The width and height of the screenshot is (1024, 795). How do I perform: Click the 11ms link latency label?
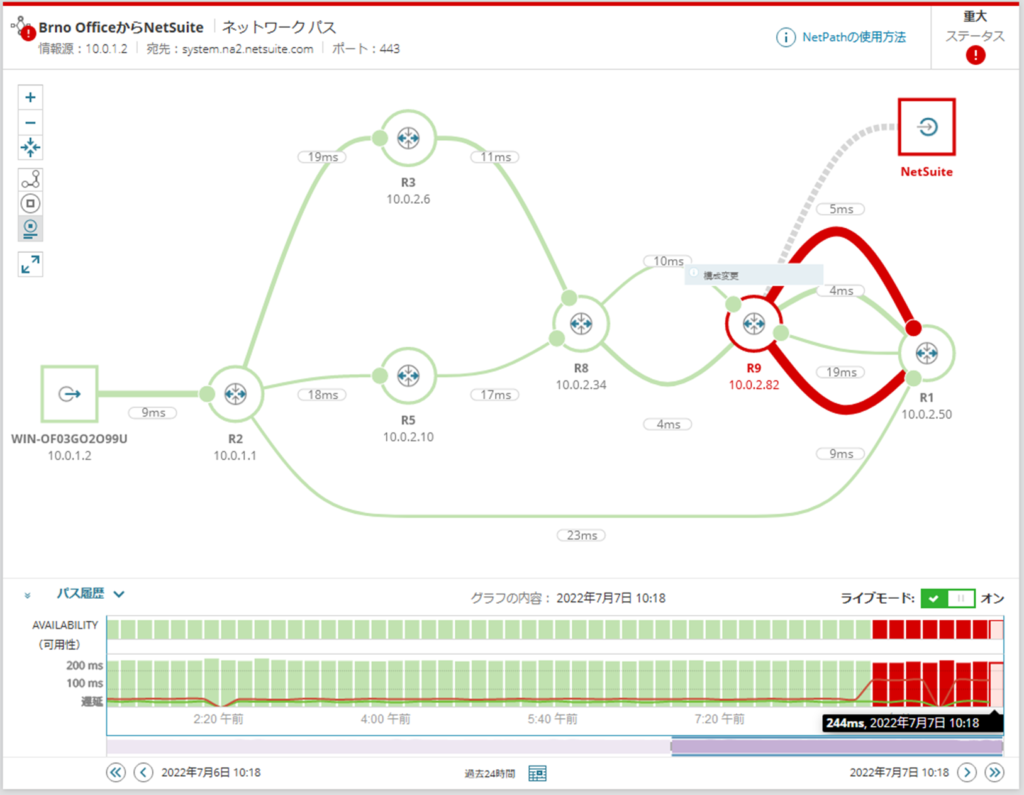click(495, 157)
